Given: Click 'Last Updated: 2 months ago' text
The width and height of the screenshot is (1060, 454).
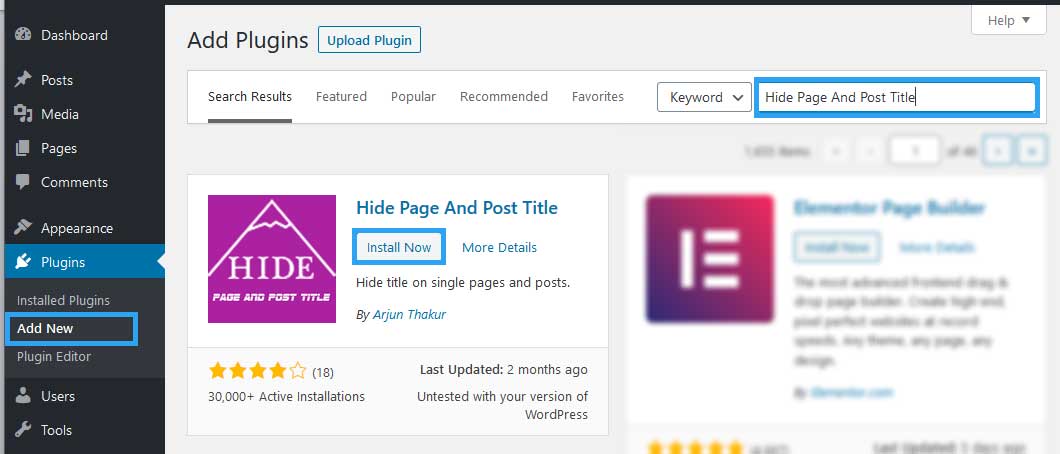Looking at the screenshot, I should click(504, 370).
